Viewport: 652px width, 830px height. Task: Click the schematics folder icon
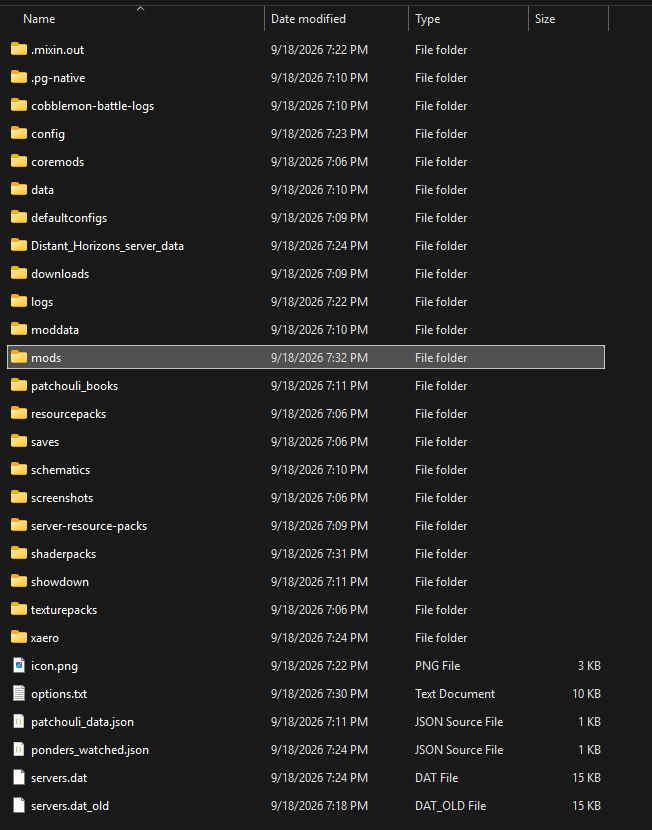(19, 470)
